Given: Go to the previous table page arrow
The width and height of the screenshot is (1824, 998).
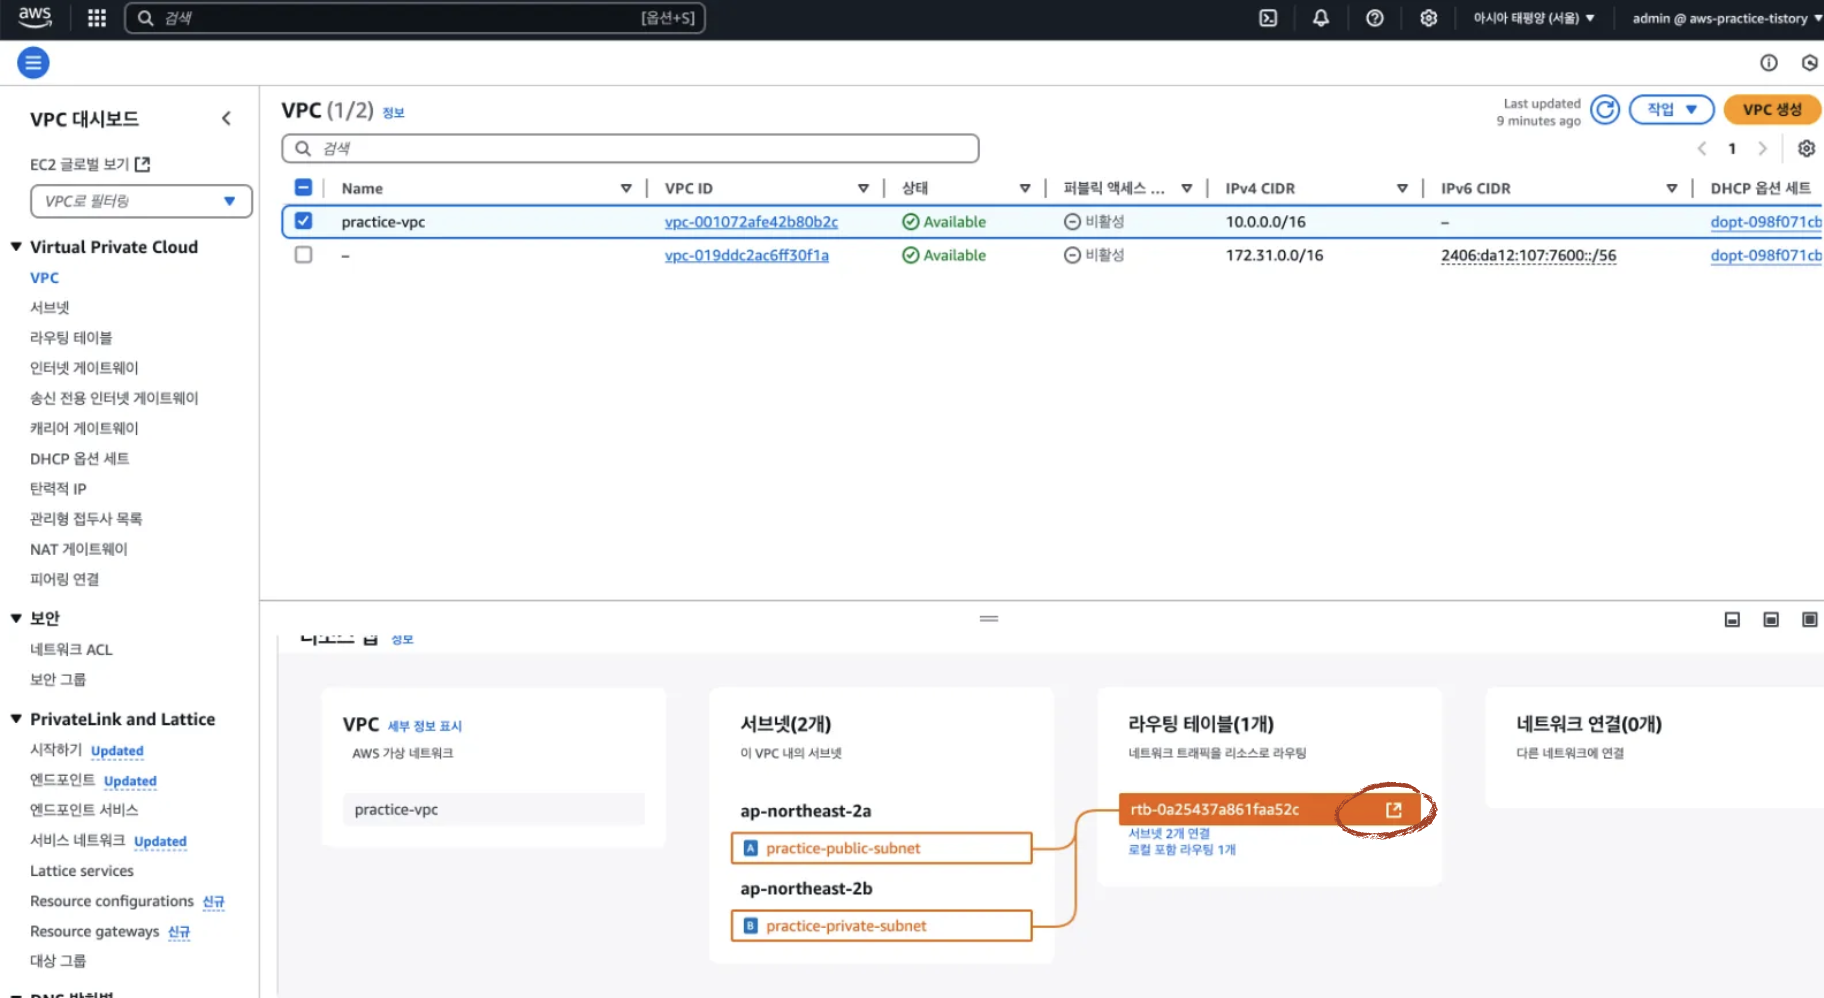Looking at the screenshot, I should click(1702, 149).
